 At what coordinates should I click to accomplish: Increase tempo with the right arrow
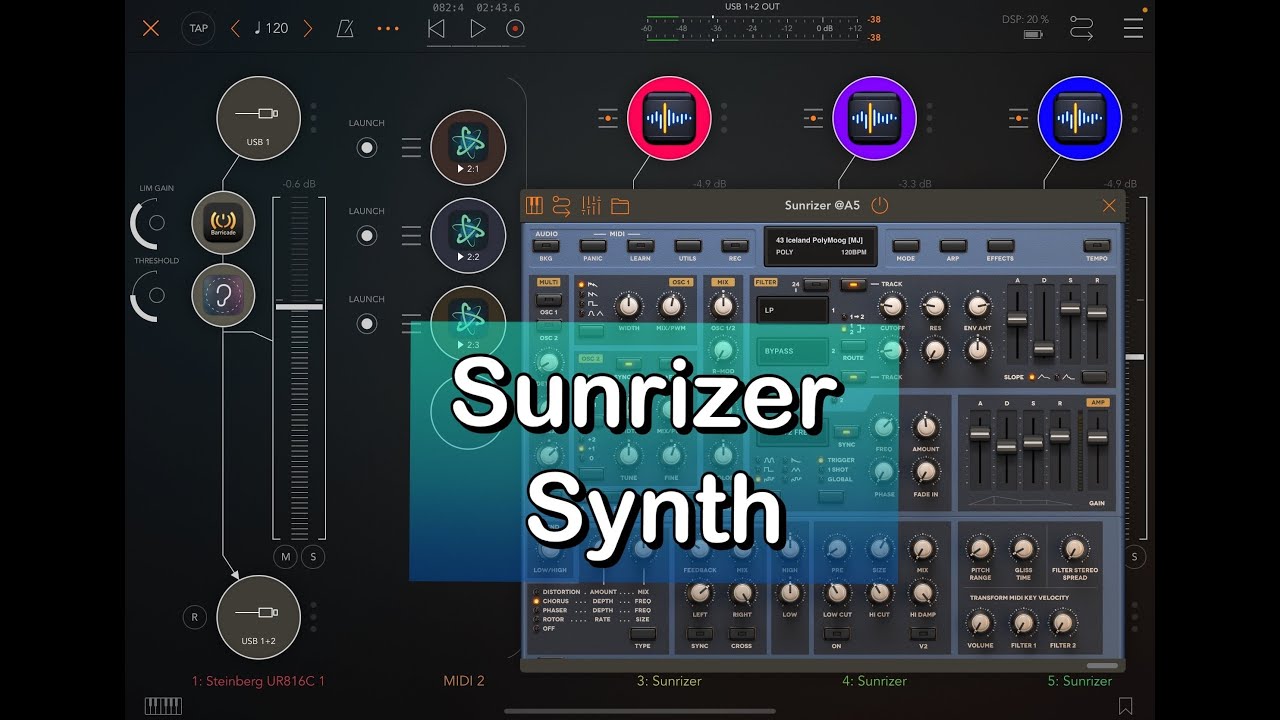point(308,28)
